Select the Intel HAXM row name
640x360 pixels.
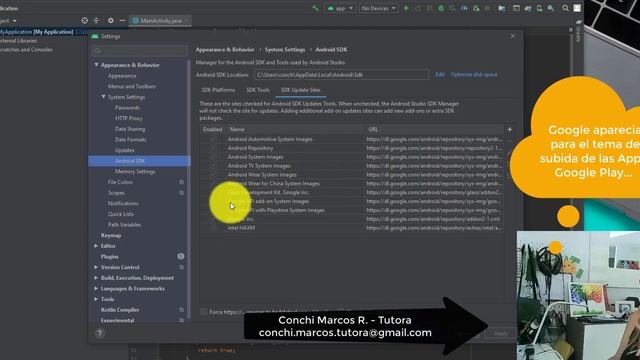coord(241,228)
